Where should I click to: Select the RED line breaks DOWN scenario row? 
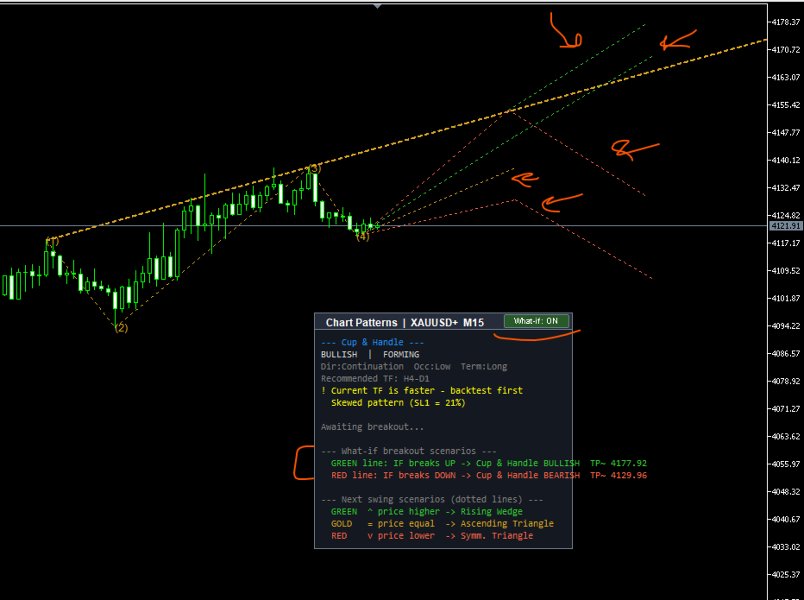point(489,475)
